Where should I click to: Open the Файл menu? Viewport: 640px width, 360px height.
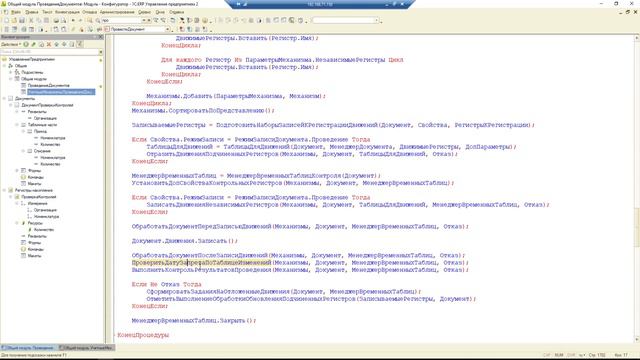pyautogui.click(x=16, y=12)
